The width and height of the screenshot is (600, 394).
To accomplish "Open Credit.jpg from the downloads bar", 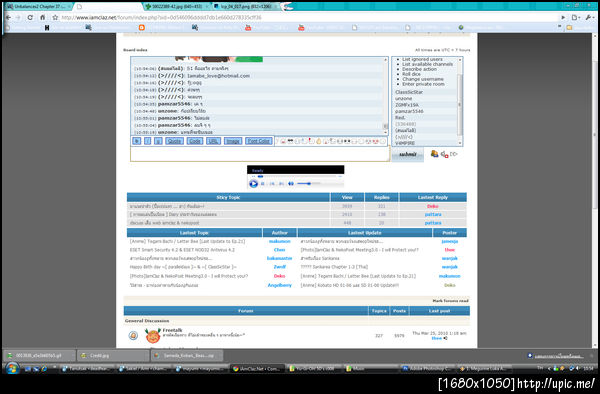I will tap(112, 355).
